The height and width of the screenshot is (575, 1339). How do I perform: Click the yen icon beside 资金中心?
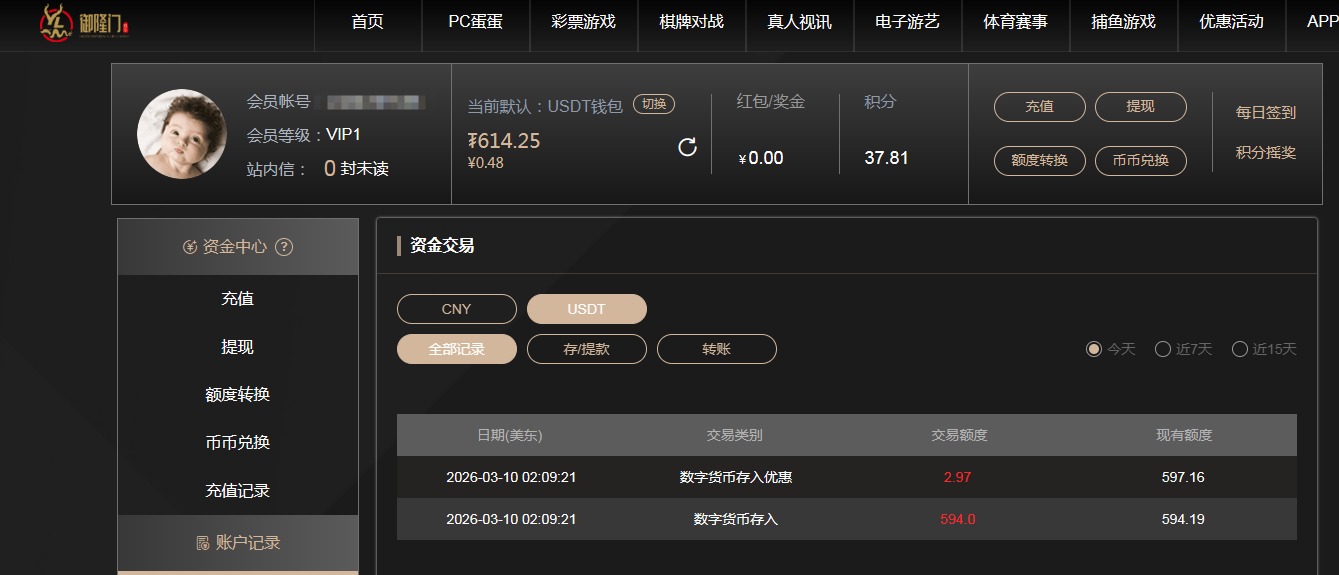[190, 247]
